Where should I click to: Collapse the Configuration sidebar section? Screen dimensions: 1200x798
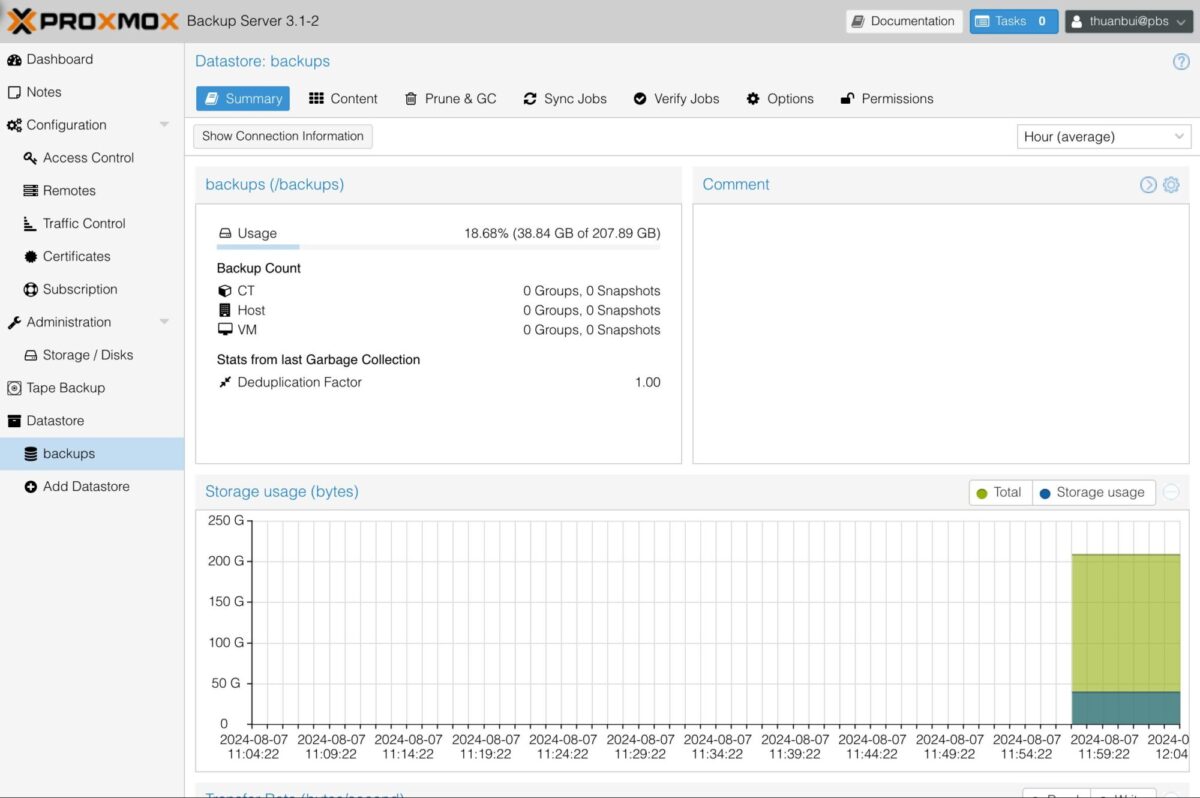coord(164,124)
